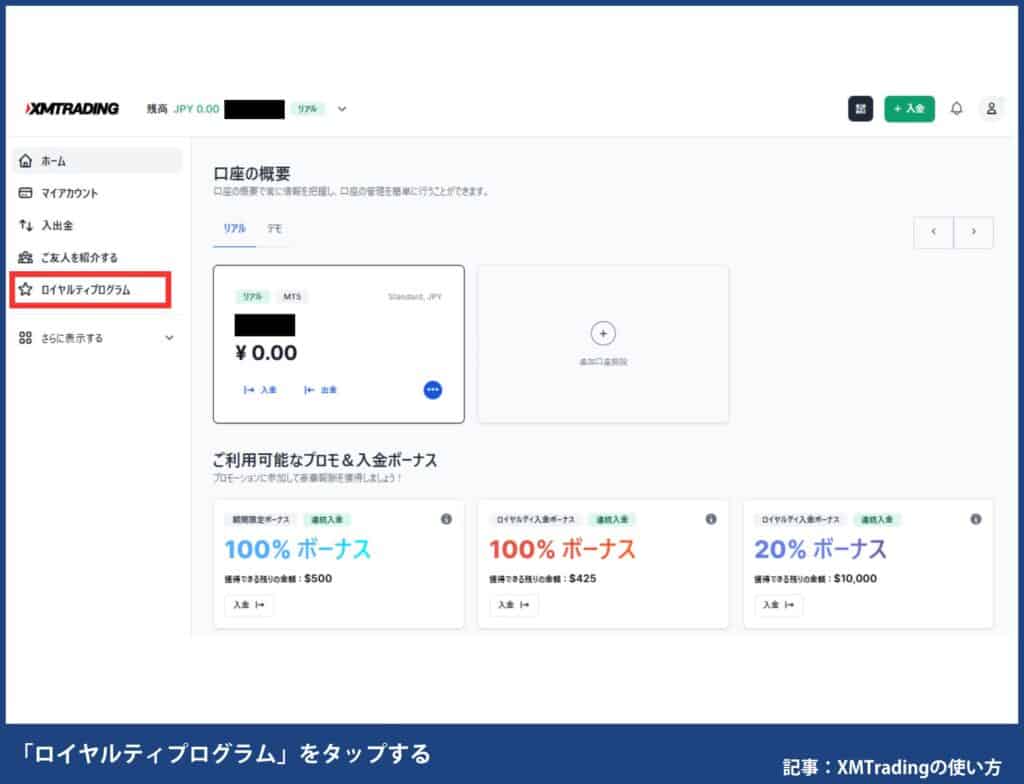Click the 20% ボーナス heading
The image size is (1024, 784).
(820, 549)
